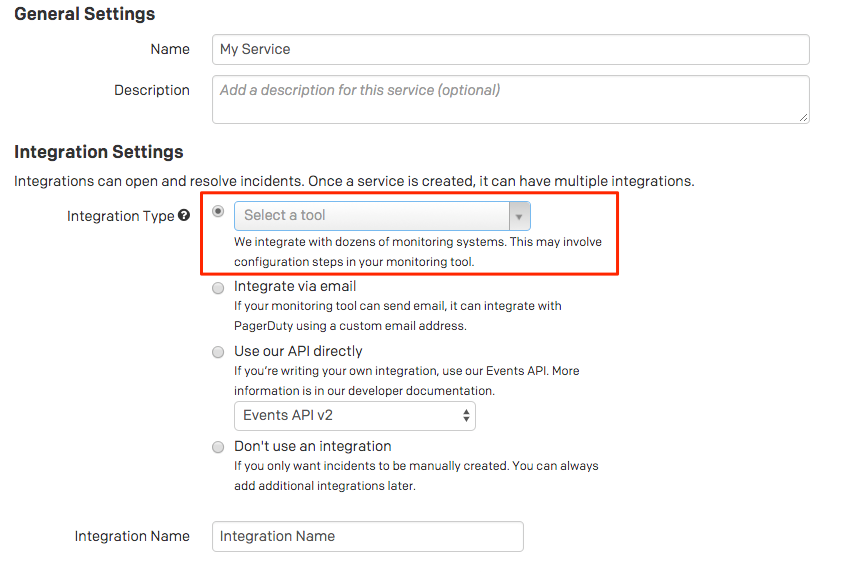This screenshot has height=572, width=847.
Task: Click the "Use our API directly" option label
Action: coord(298,351)
